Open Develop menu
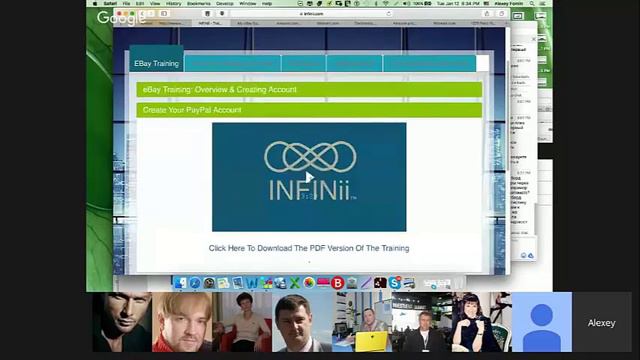 tap(224, 3)
